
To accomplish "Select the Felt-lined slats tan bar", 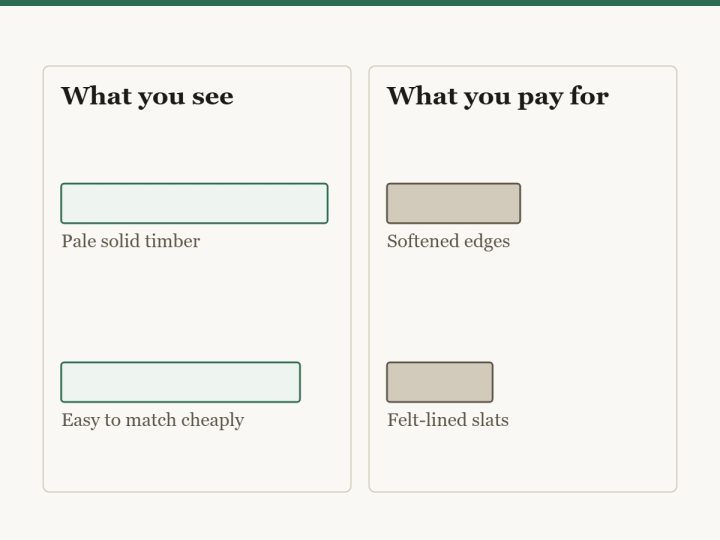I will [440, 382].
